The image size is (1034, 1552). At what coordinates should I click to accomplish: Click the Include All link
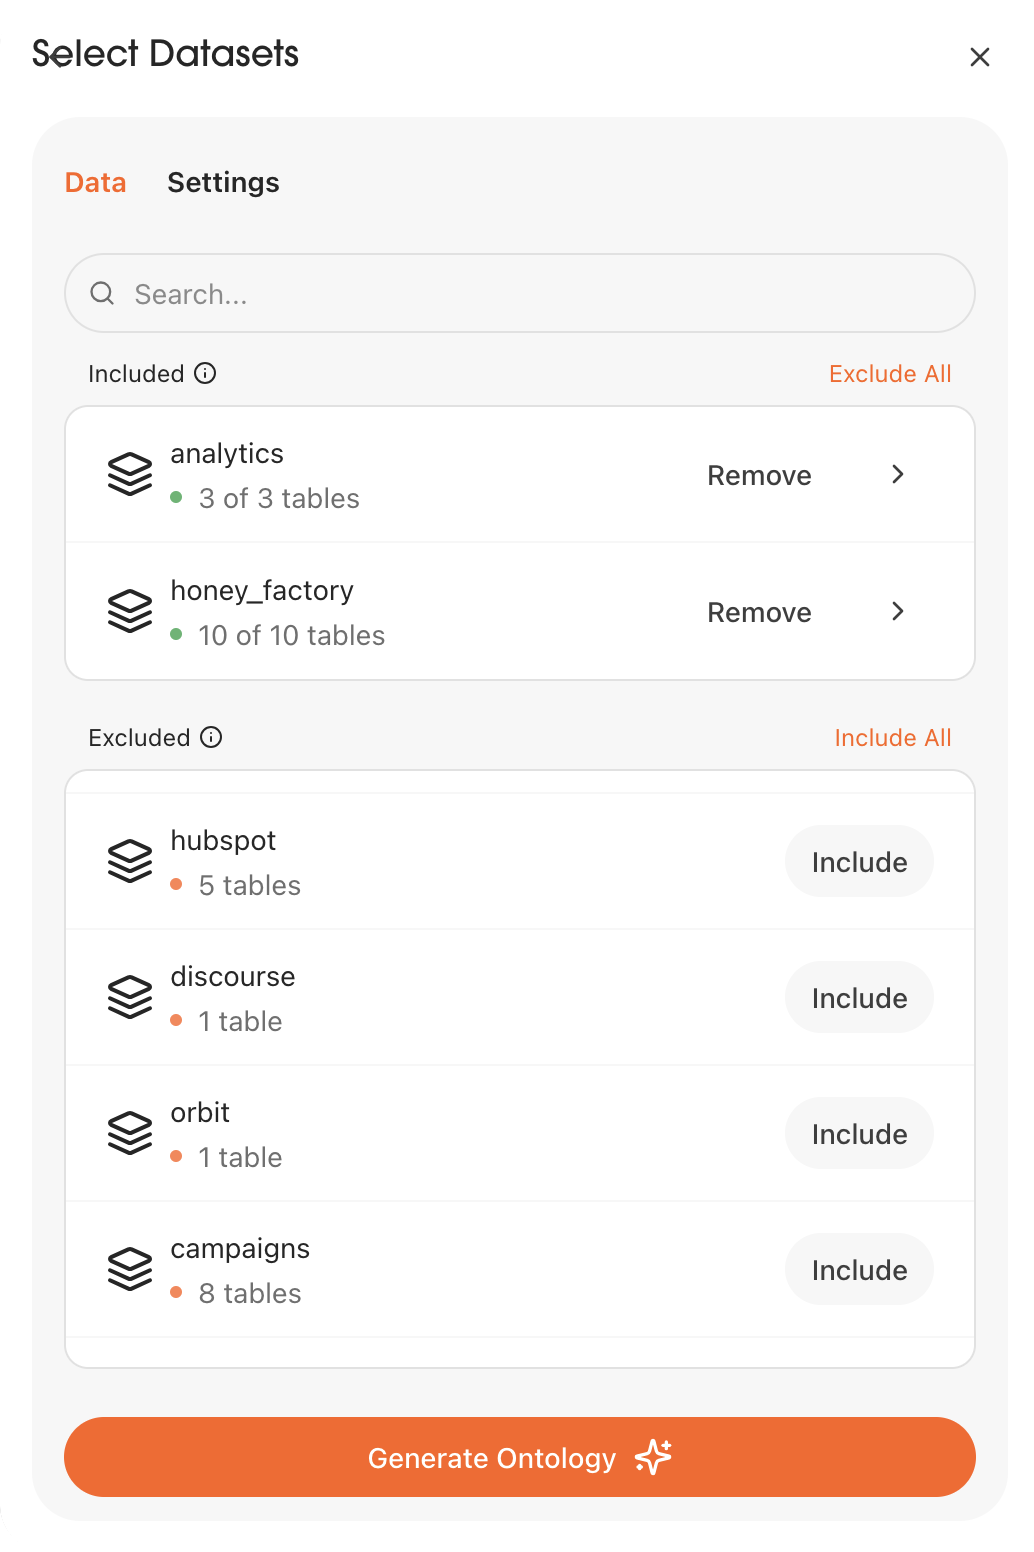point(893,738)
